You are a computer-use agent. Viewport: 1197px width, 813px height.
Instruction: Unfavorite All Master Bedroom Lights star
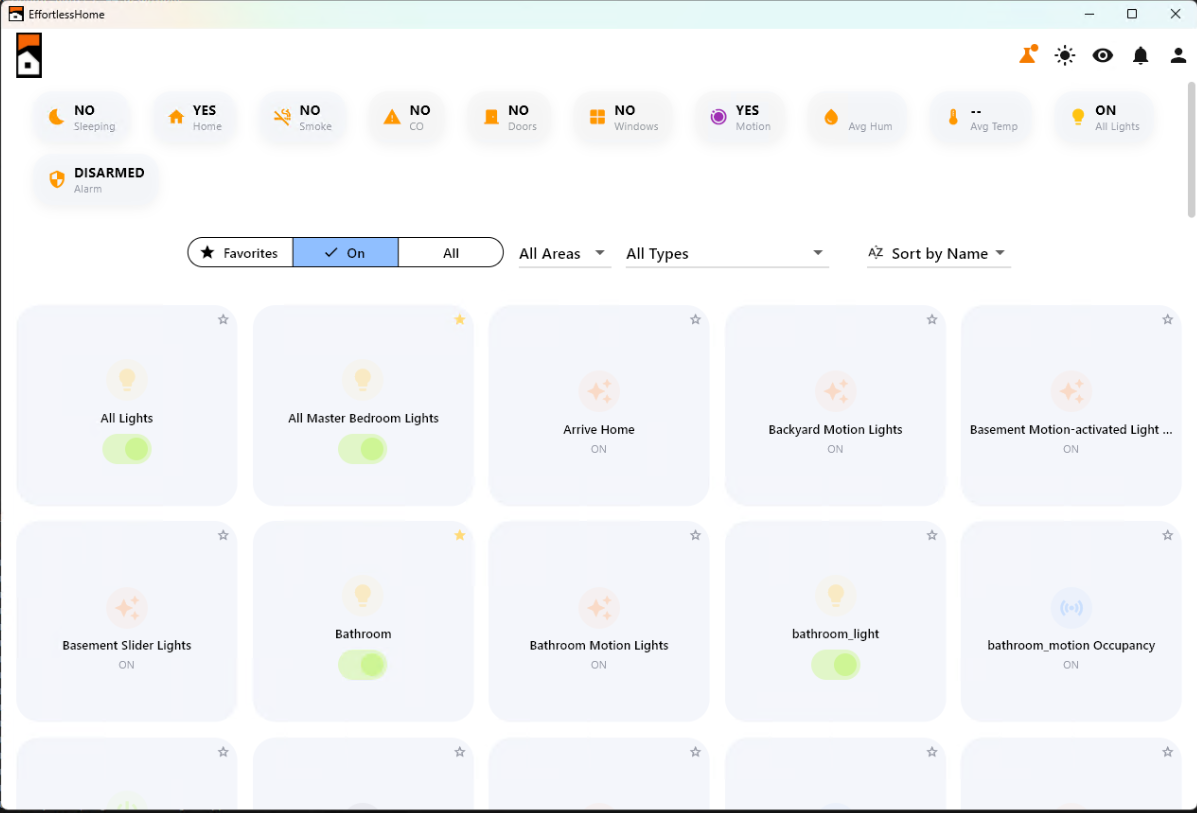click(x=459, y=319)
